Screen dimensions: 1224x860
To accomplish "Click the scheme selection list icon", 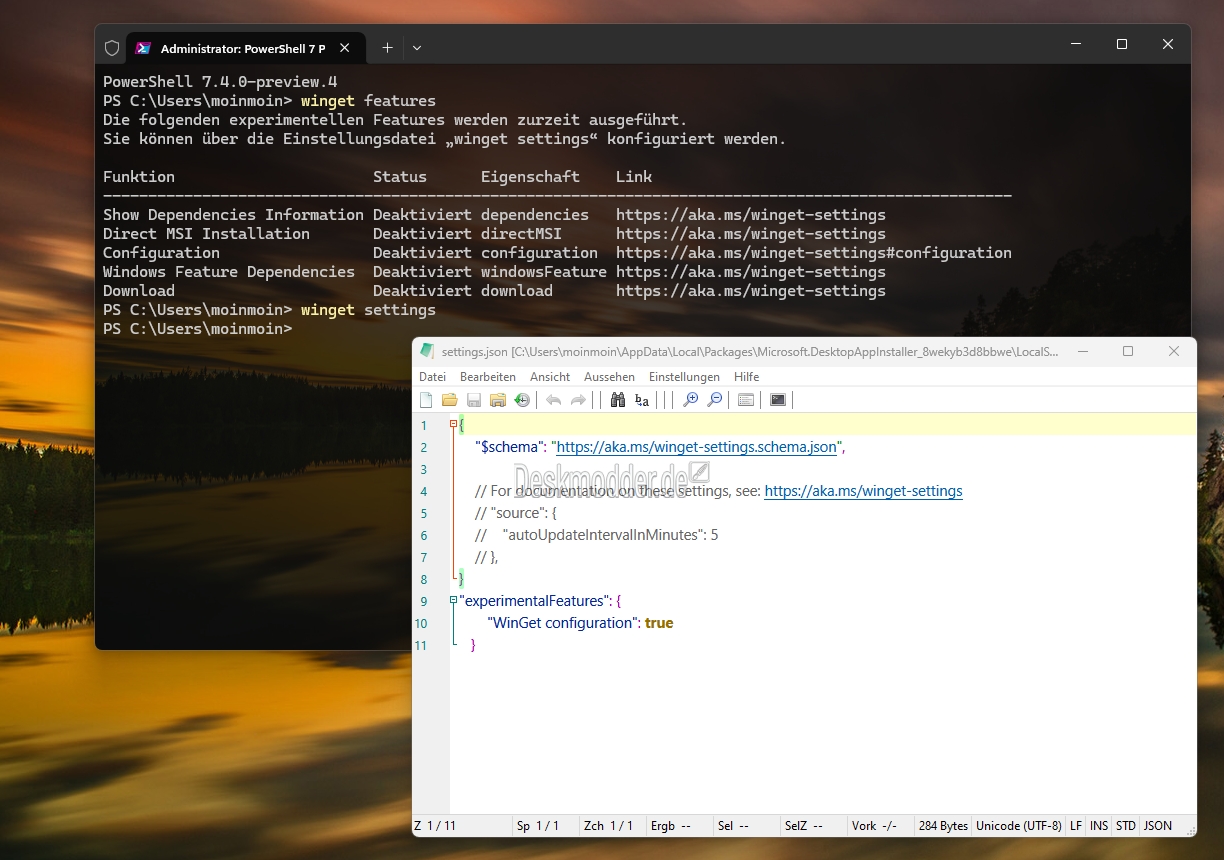I will 745,400.
